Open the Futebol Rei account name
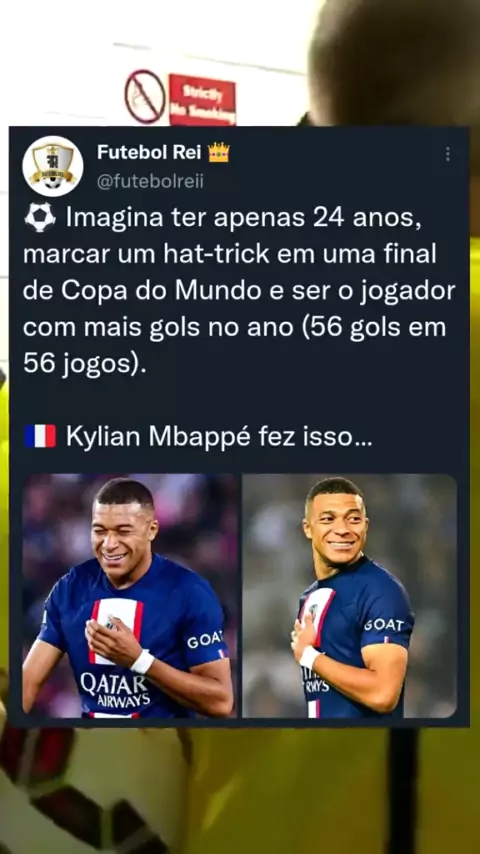 149,153
